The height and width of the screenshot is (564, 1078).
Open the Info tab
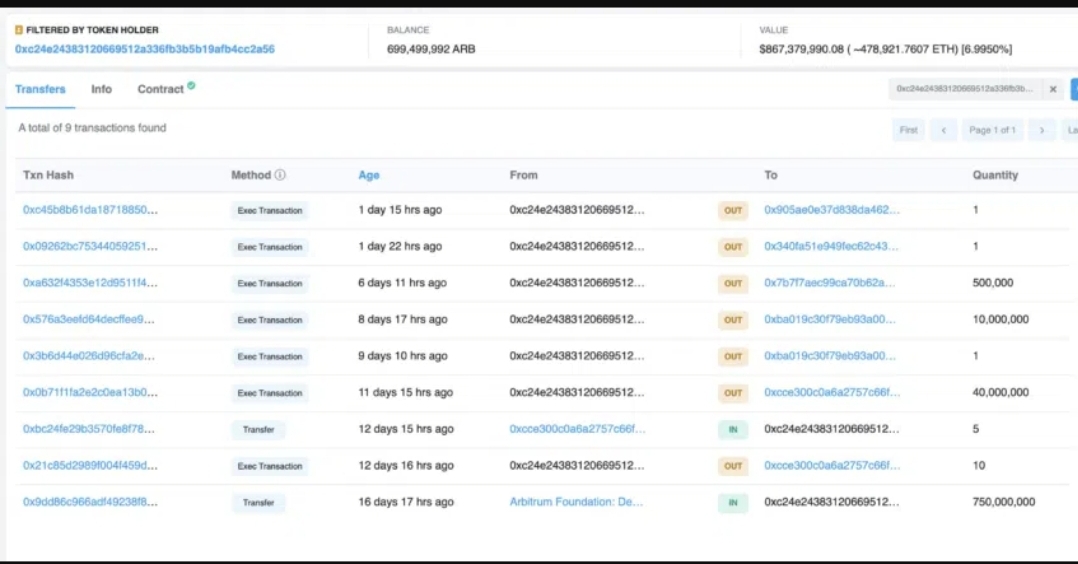[x=101, y=89]
